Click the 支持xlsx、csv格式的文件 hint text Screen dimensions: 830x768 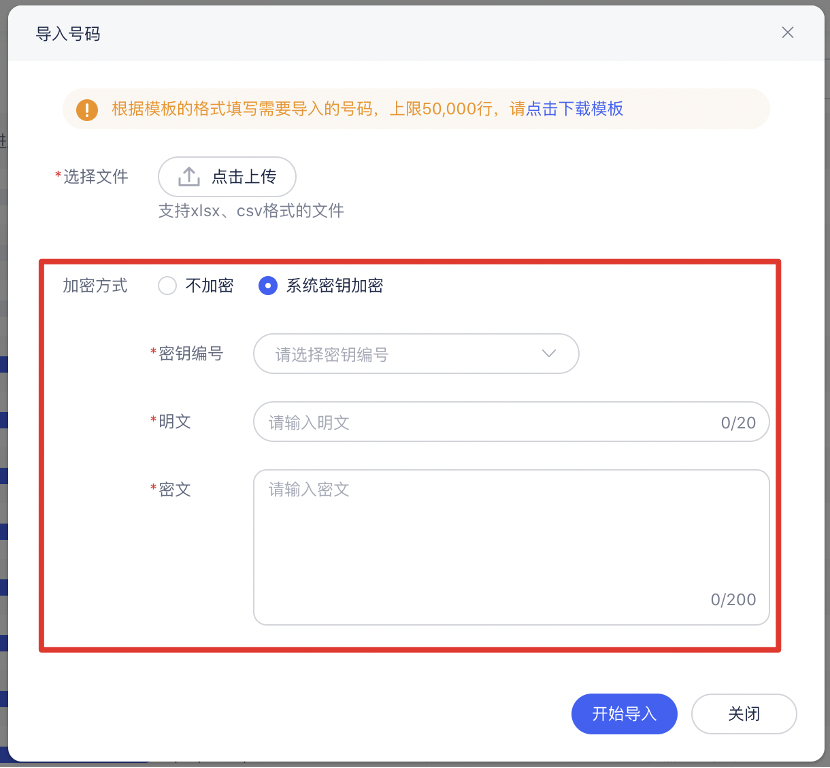point(251,211)
